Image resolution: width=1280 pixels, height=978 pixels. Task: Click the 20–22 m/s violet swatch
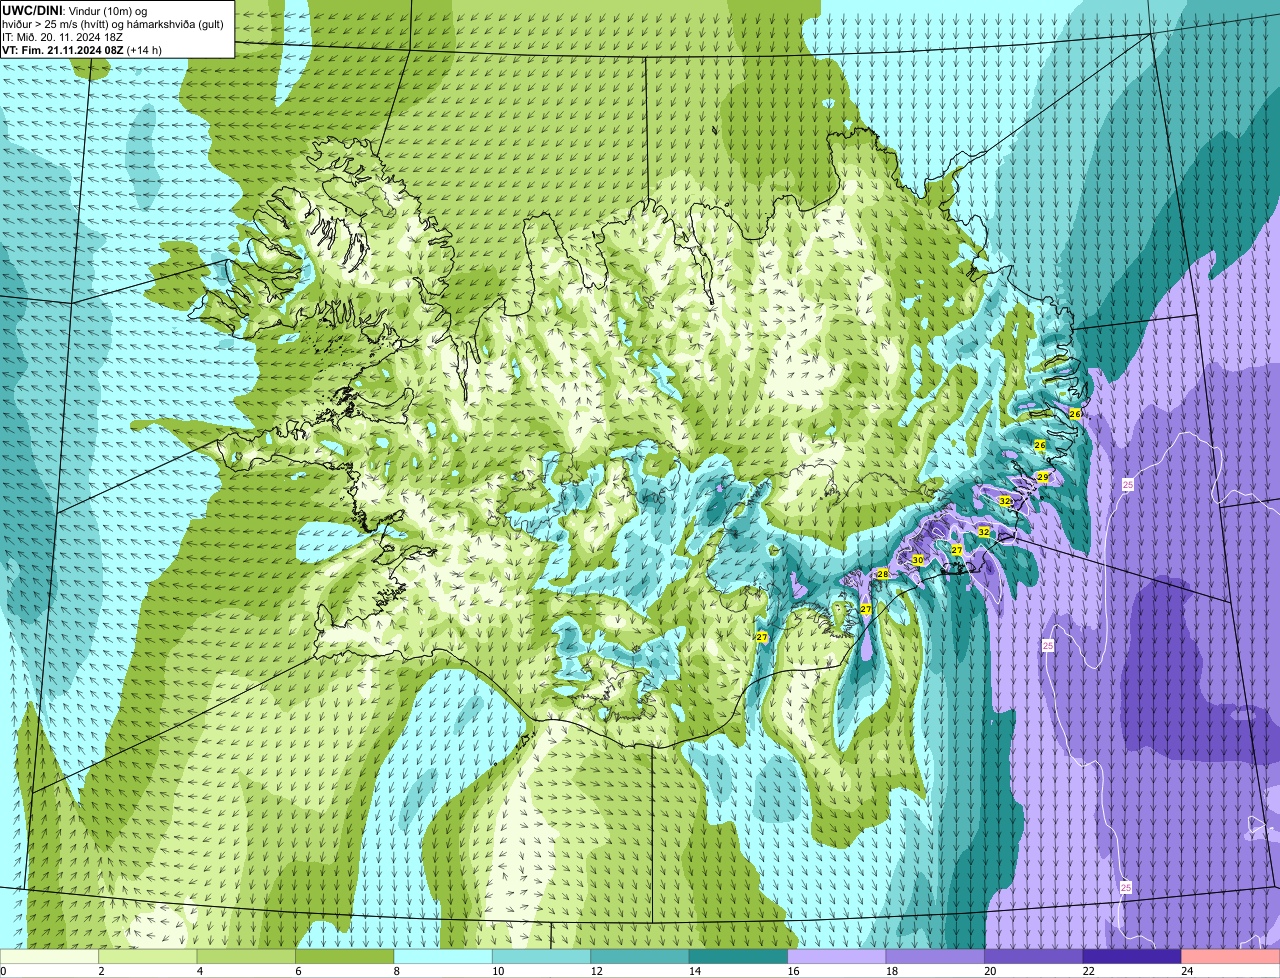point(1034,957)
